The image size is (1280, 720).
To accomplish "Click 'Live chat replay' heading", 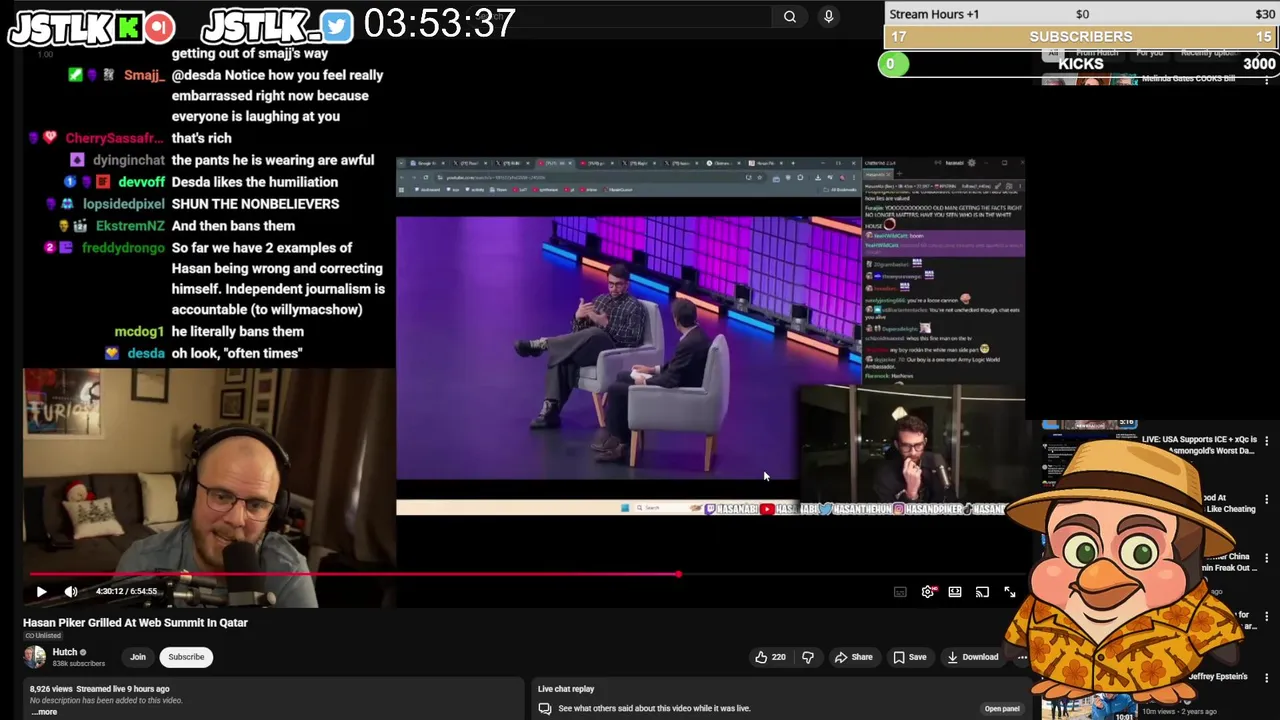I will tap(566, 689).
